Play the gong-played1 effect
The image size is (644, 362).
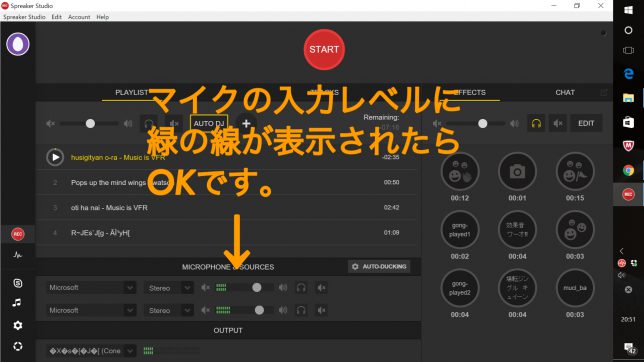click(x=460, y=230)
